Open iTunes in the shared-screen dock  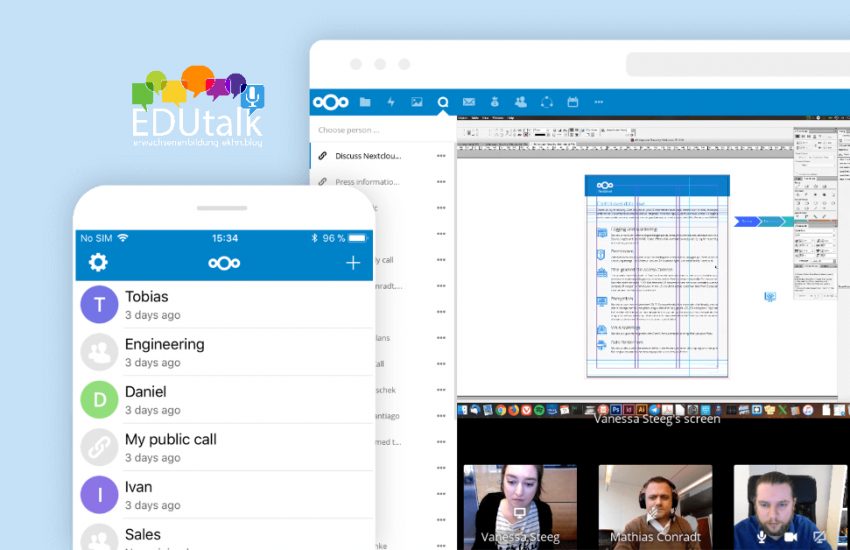808,410
